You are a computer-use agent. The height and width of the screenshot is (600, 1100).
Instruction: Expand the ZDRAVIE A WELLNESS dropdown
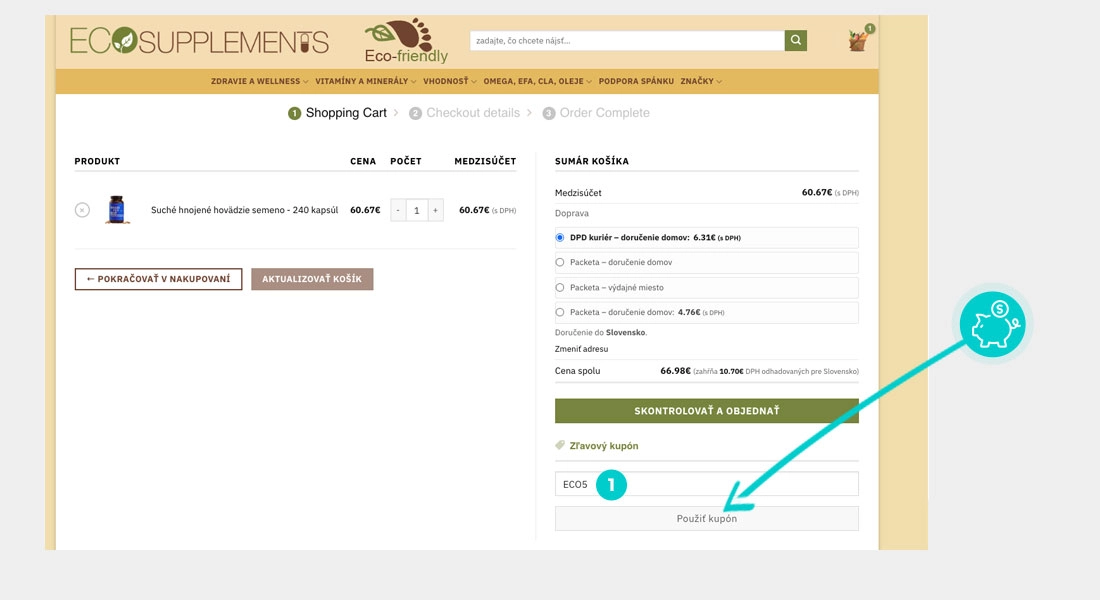pyautogui.click(x=255, y=81)
